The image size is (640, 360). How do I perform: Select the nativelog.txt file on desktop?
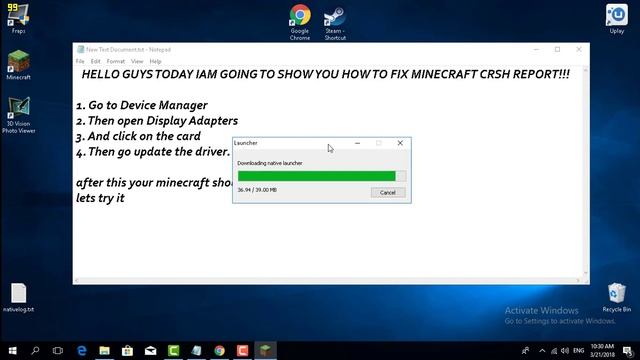pos(18,298)
